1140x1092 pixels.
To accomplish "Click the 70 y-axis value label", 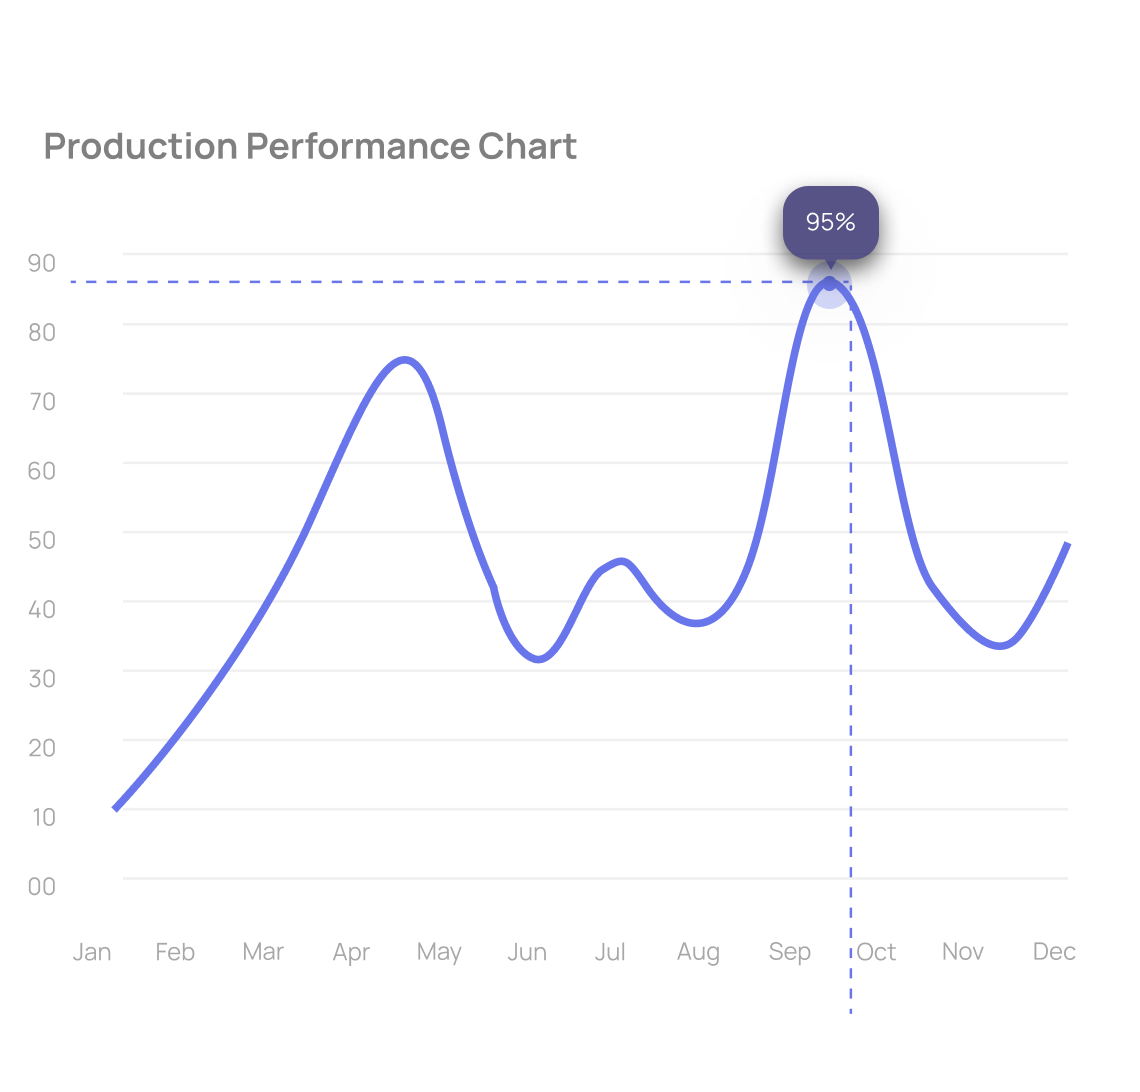I will [42, 401].
